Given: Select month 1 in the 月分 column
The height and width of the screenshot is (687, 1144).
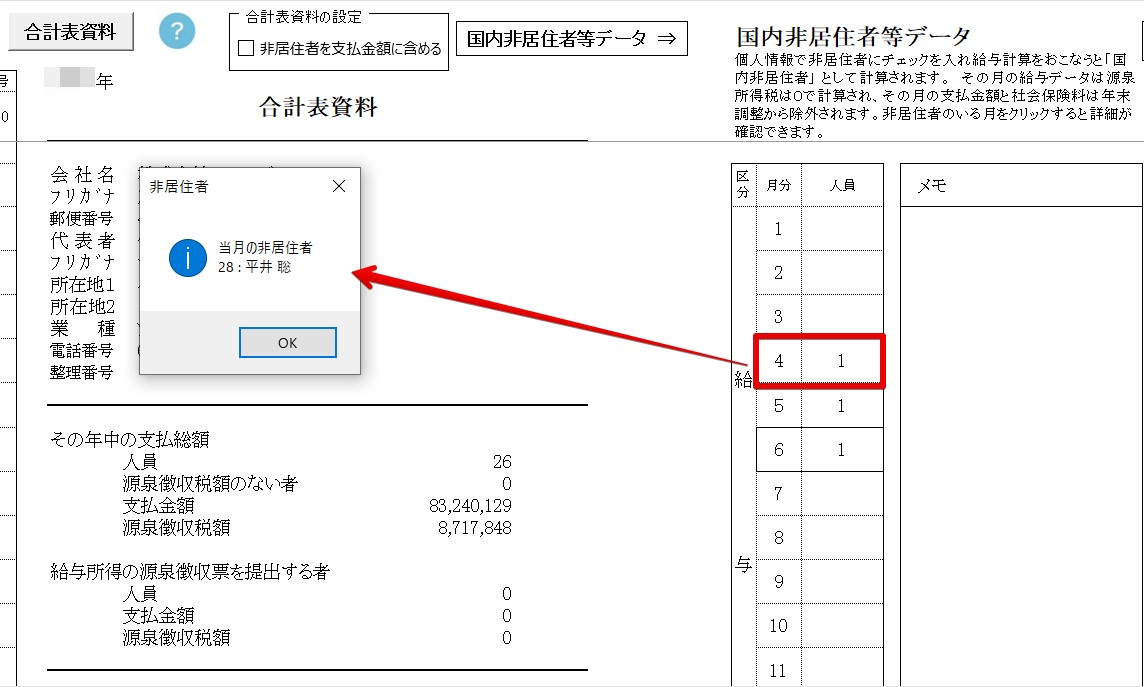Looking at the screenshot, I should (779, 229).
